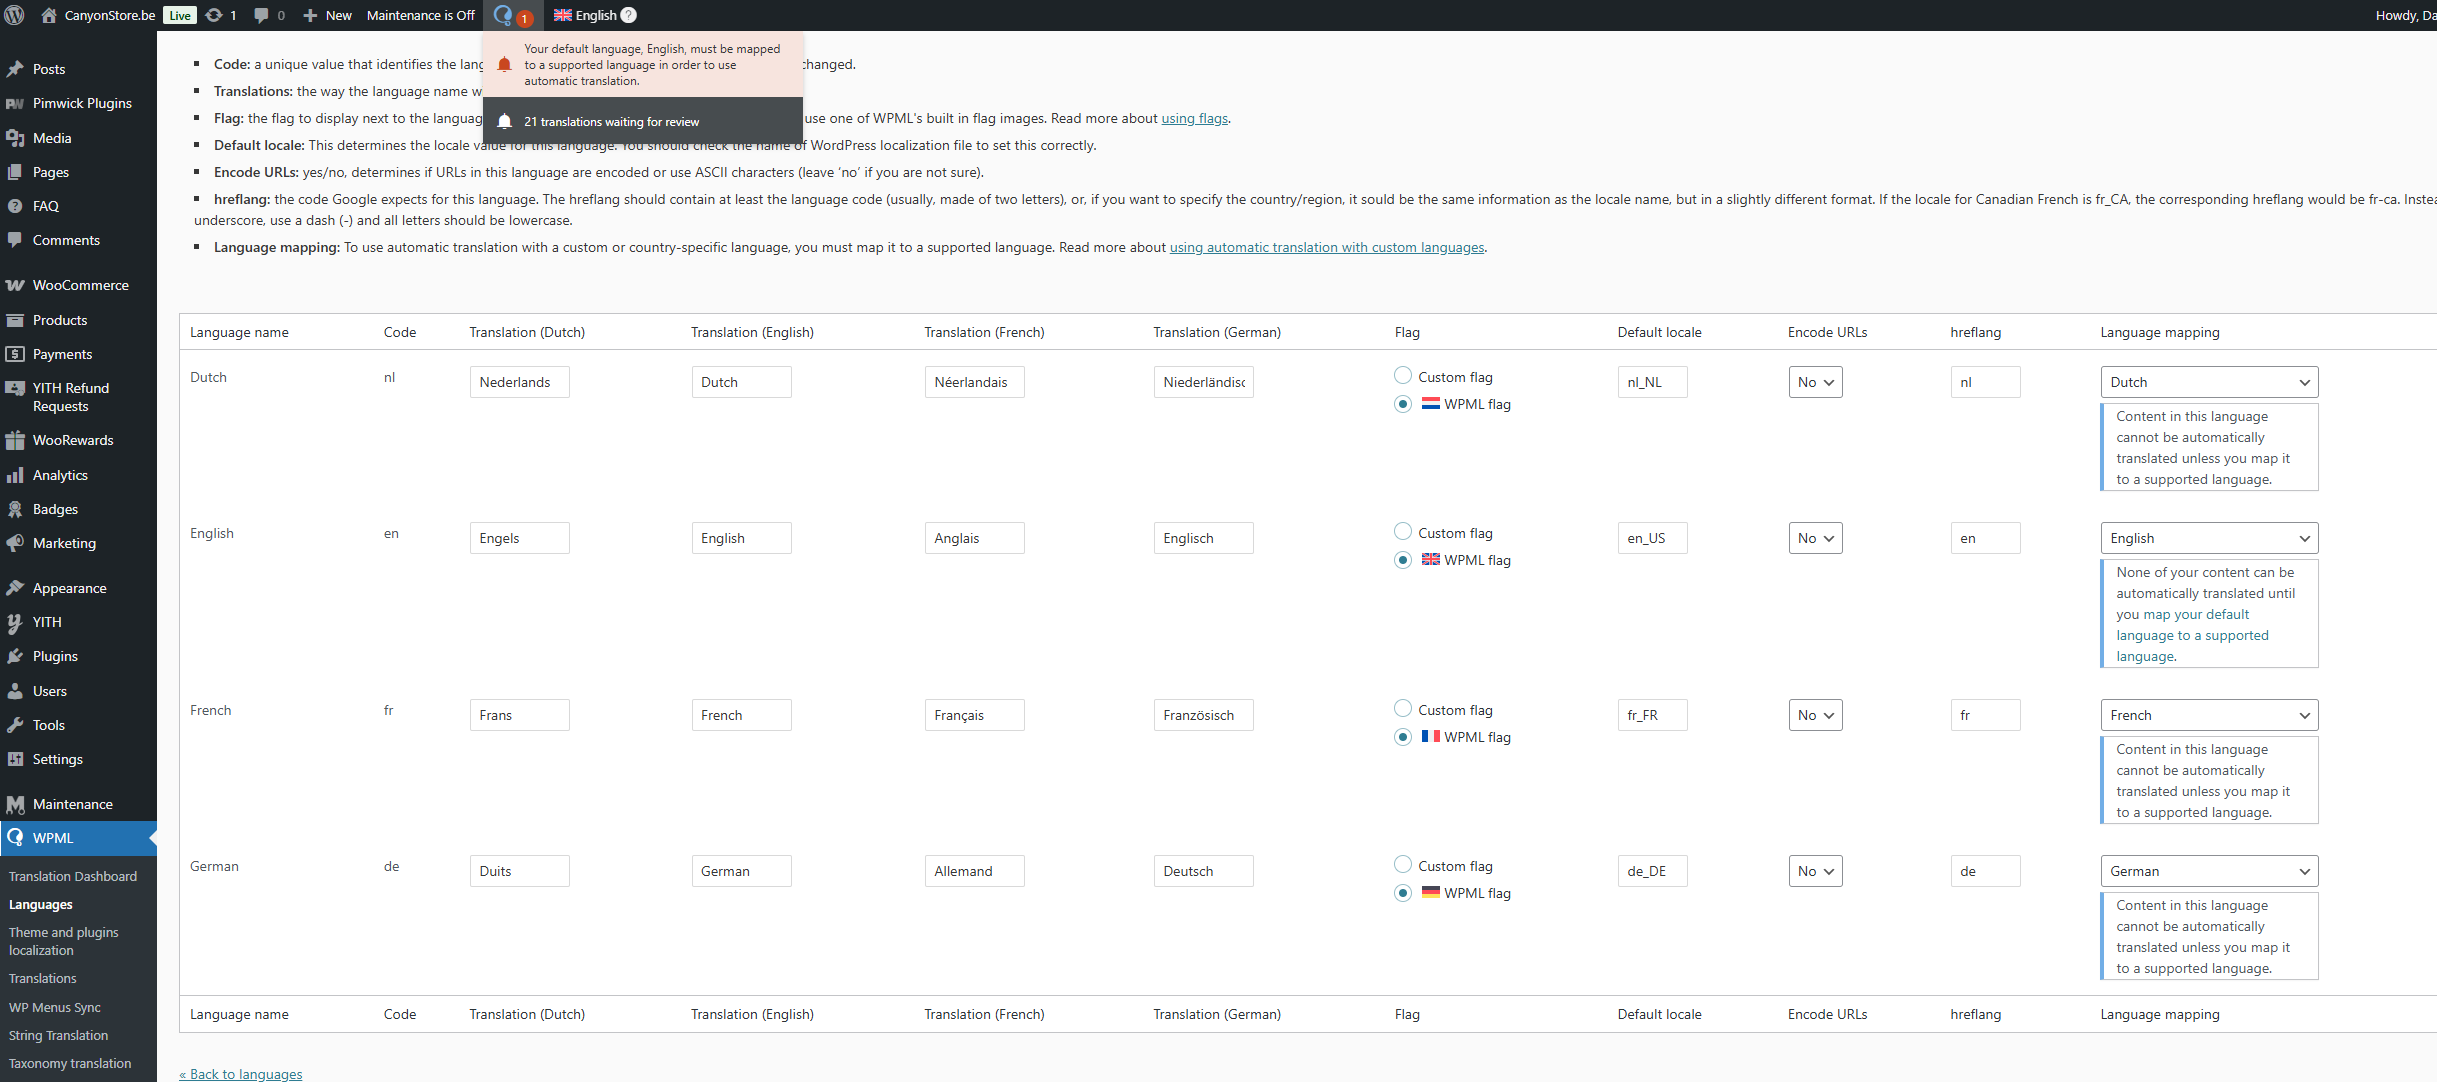Click the WPML notification icon in admin bar
This screenshot has height=1082, width=2437.
(503, 15)
